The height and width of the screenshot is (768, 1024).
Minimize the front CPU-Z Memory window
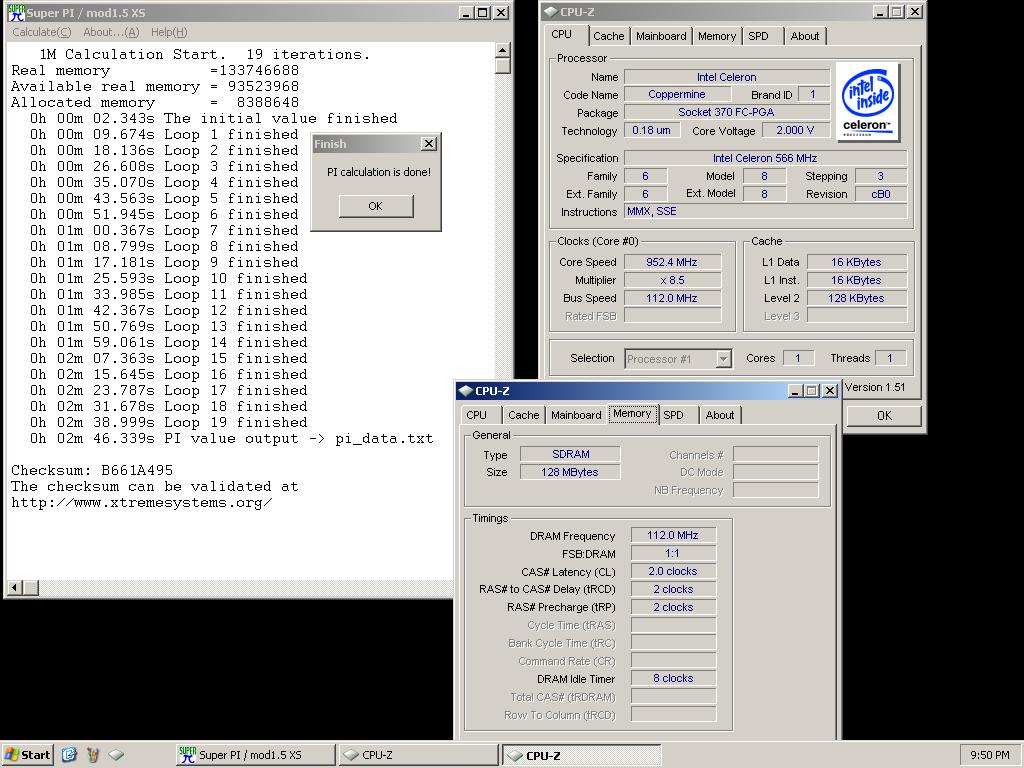coord(795,391)
